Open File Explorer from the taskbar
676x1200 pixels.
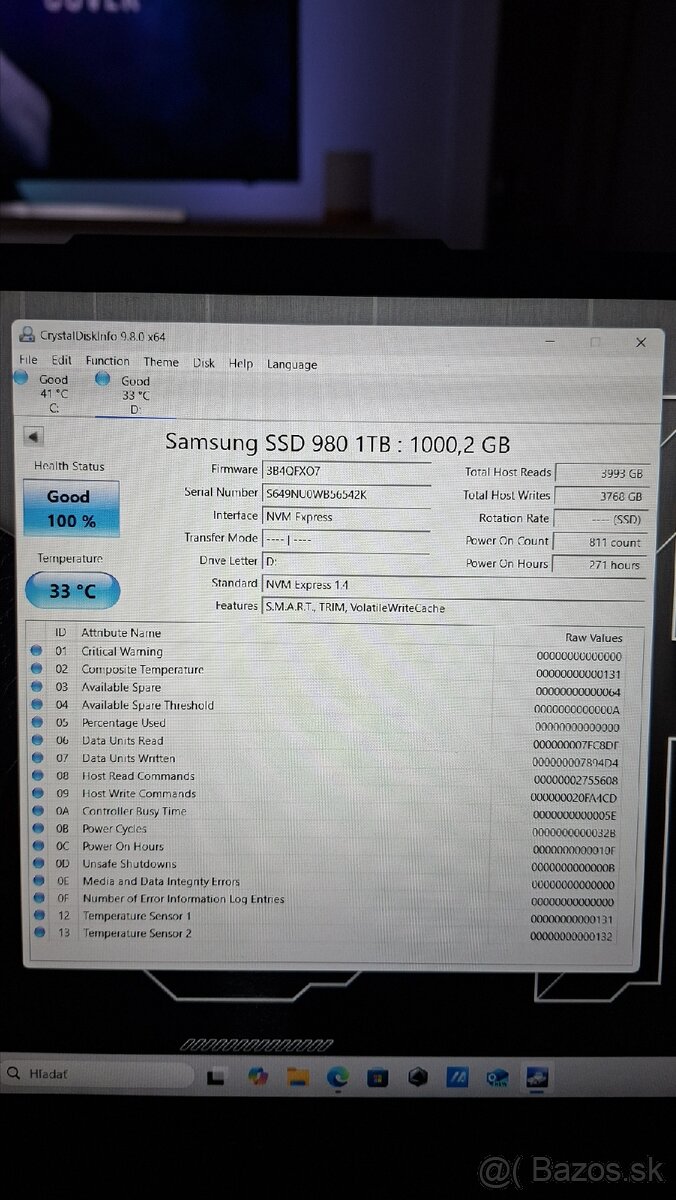297,1077
